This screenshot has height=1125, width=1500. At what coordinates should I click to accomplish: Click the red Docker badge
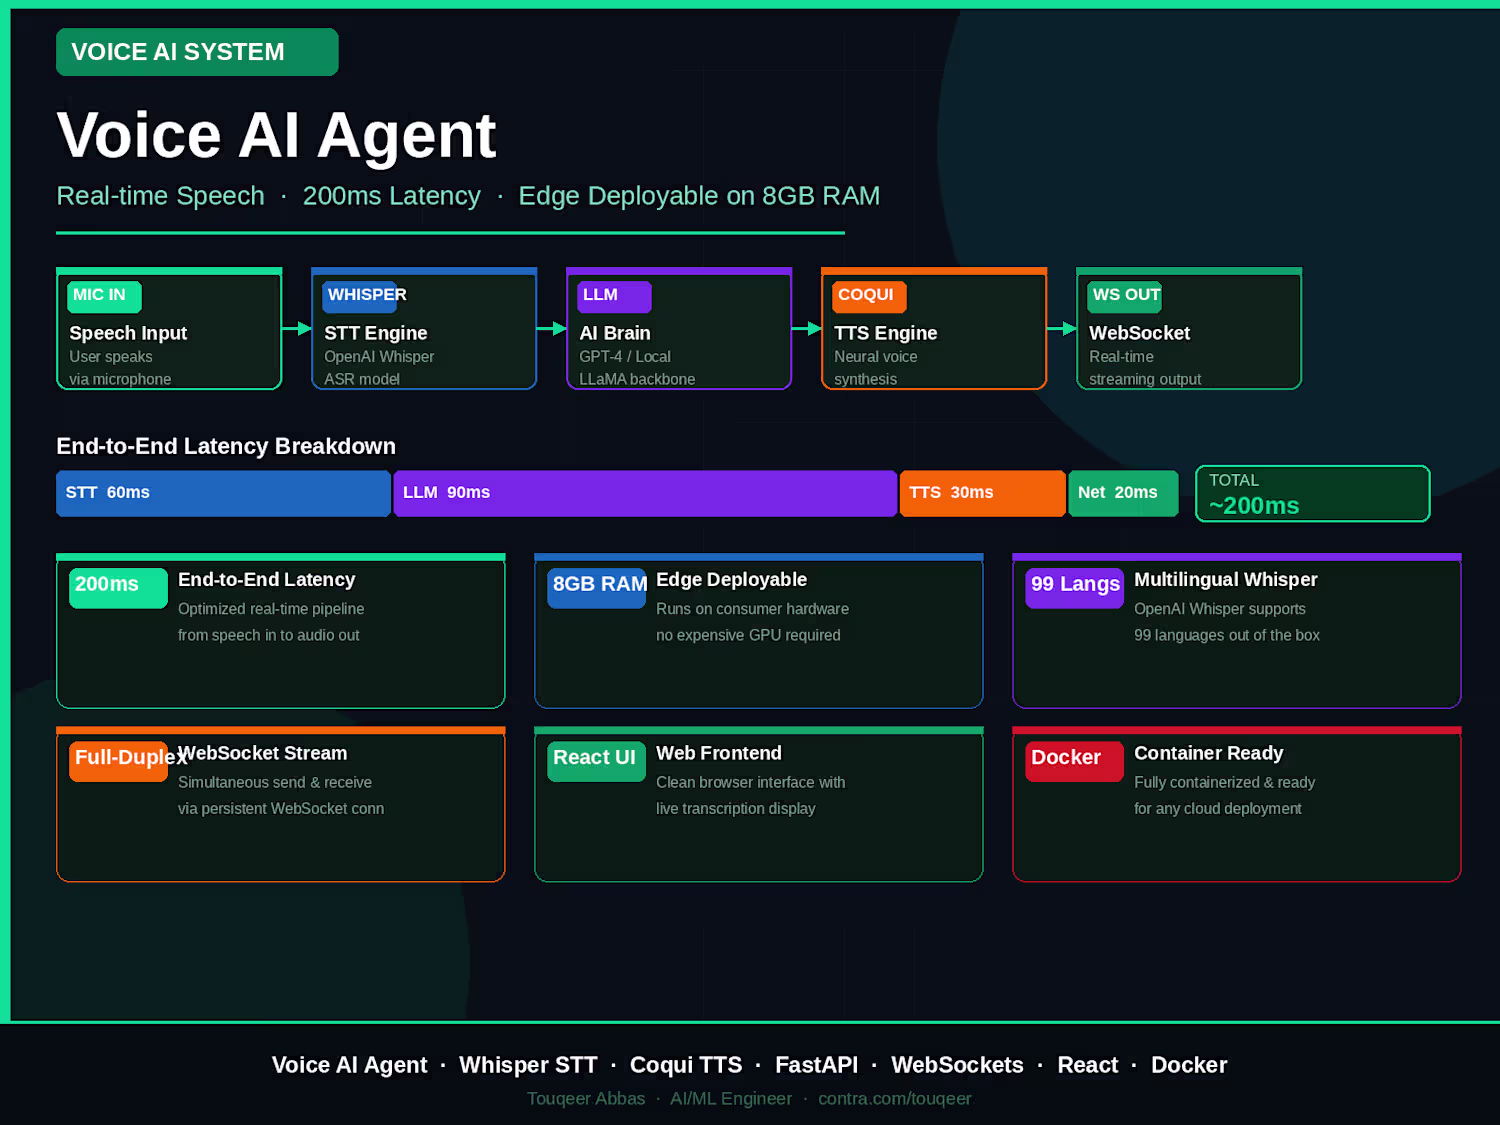pyautogui.click(x=1074, y=761)
